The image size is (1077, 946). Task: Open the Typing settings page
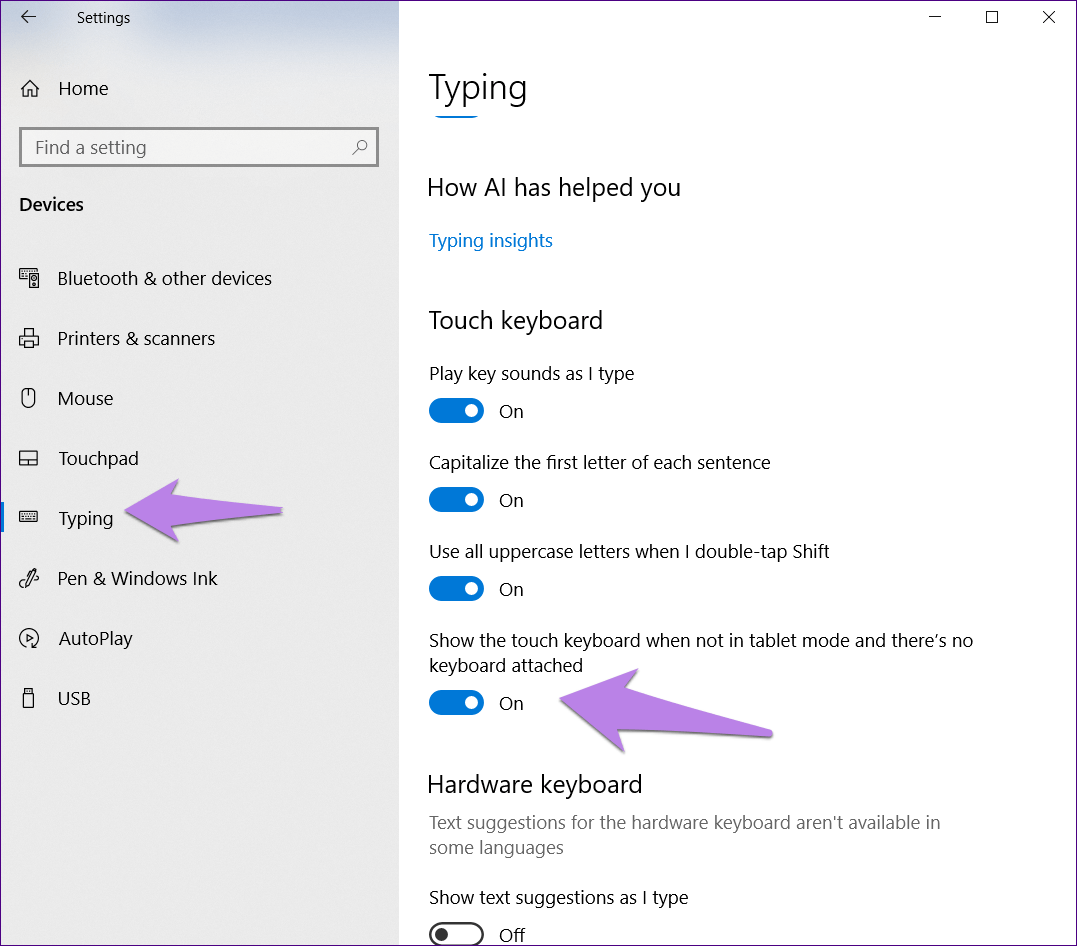coord(86,518)
